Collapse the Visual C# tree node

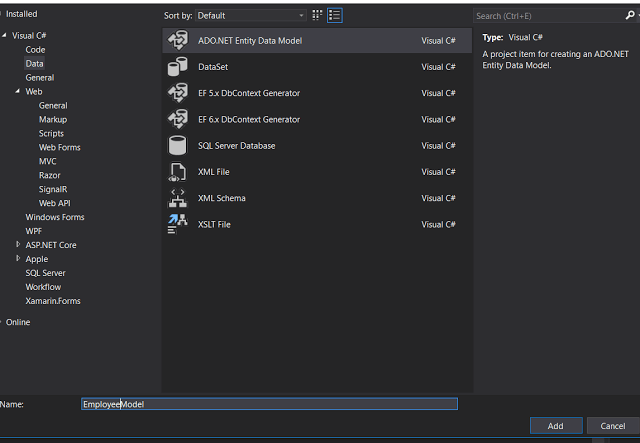[x=6, y=35]
